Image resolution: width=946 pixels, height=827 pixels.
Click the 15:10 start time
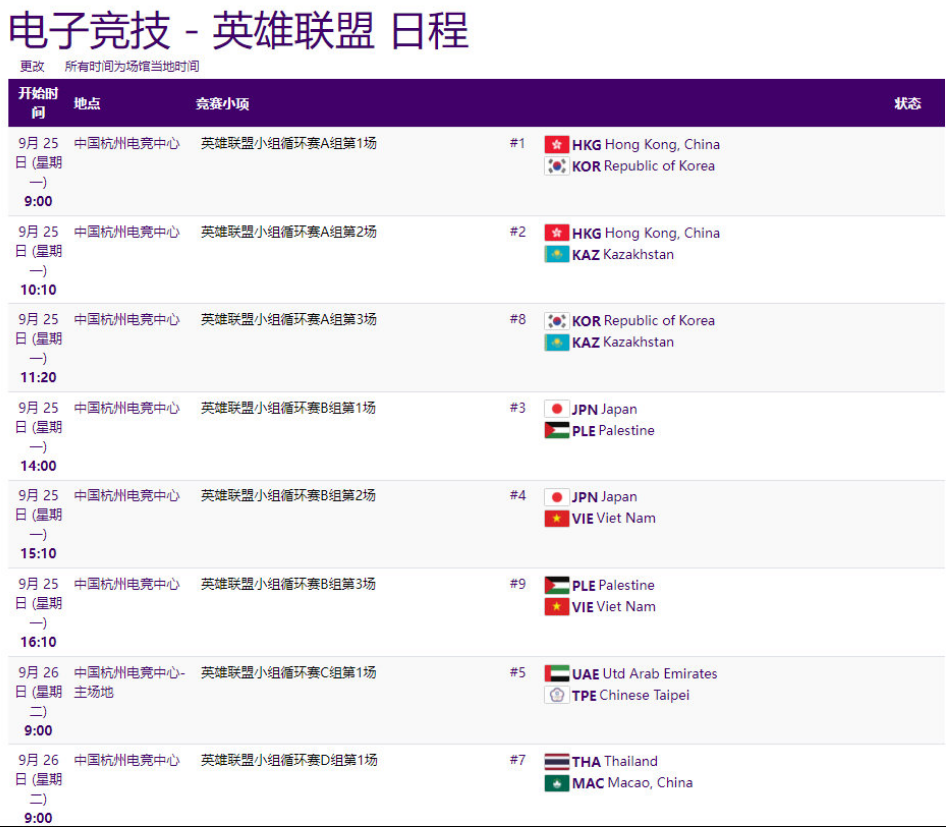click(x=38, y=554)
